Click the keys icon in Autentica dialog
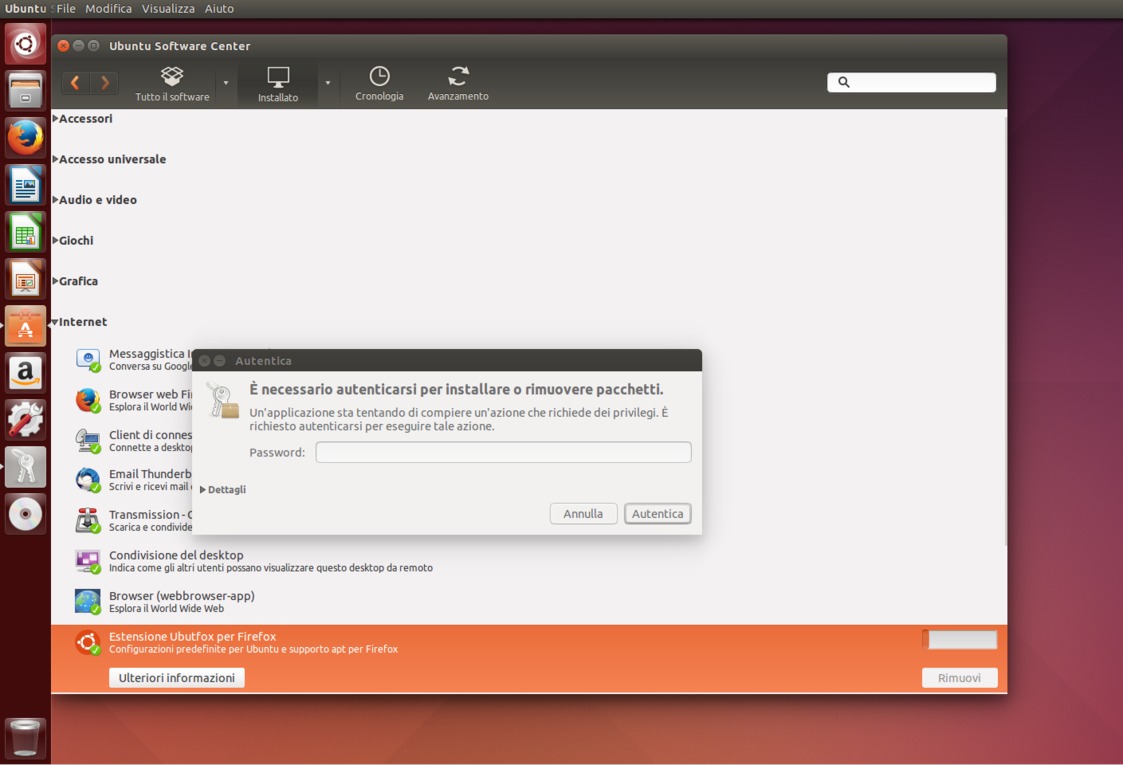 click(223, 400)
